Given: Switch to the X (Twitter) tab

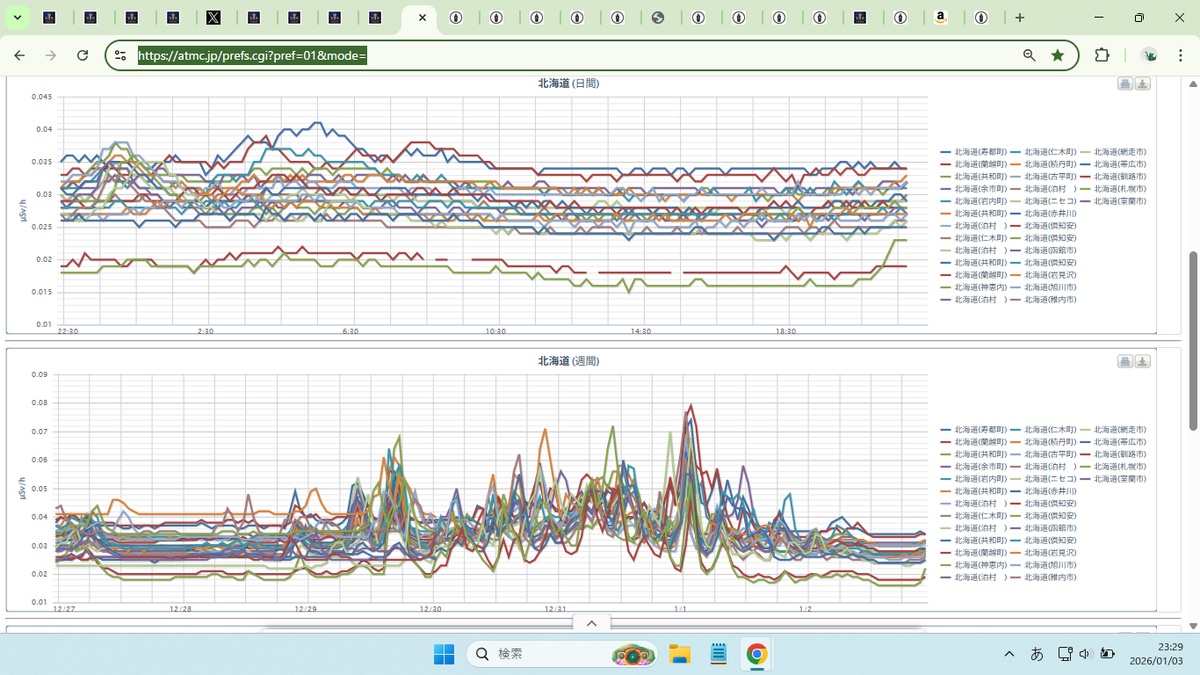Looking at the screenshot, I should pyautogui.click(x=213, y=17).
